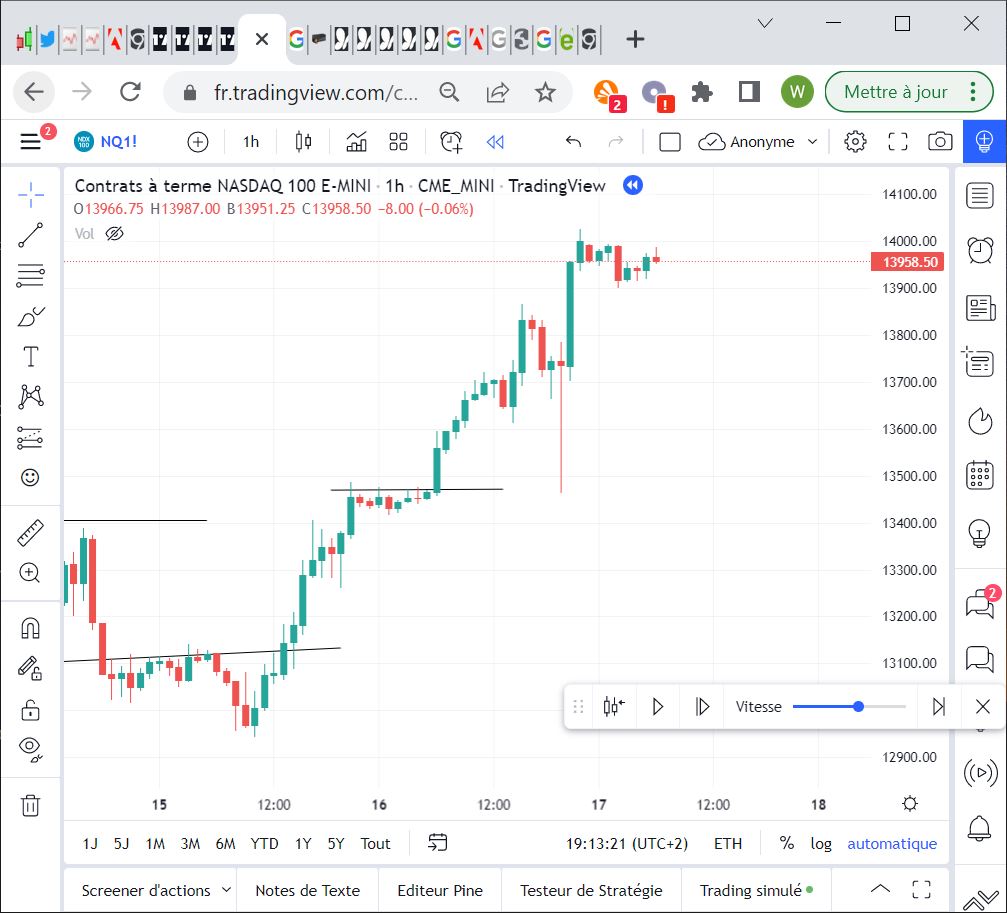Viewport: 1007px width, 913px height.
Task: Select the text annotation tool
Action: pos(30,356)
